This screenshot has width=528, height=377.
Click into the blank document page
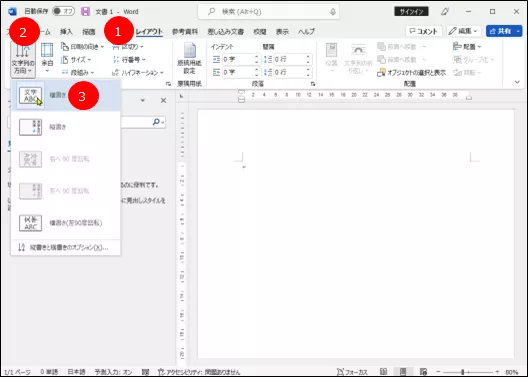tap(356, 234)
